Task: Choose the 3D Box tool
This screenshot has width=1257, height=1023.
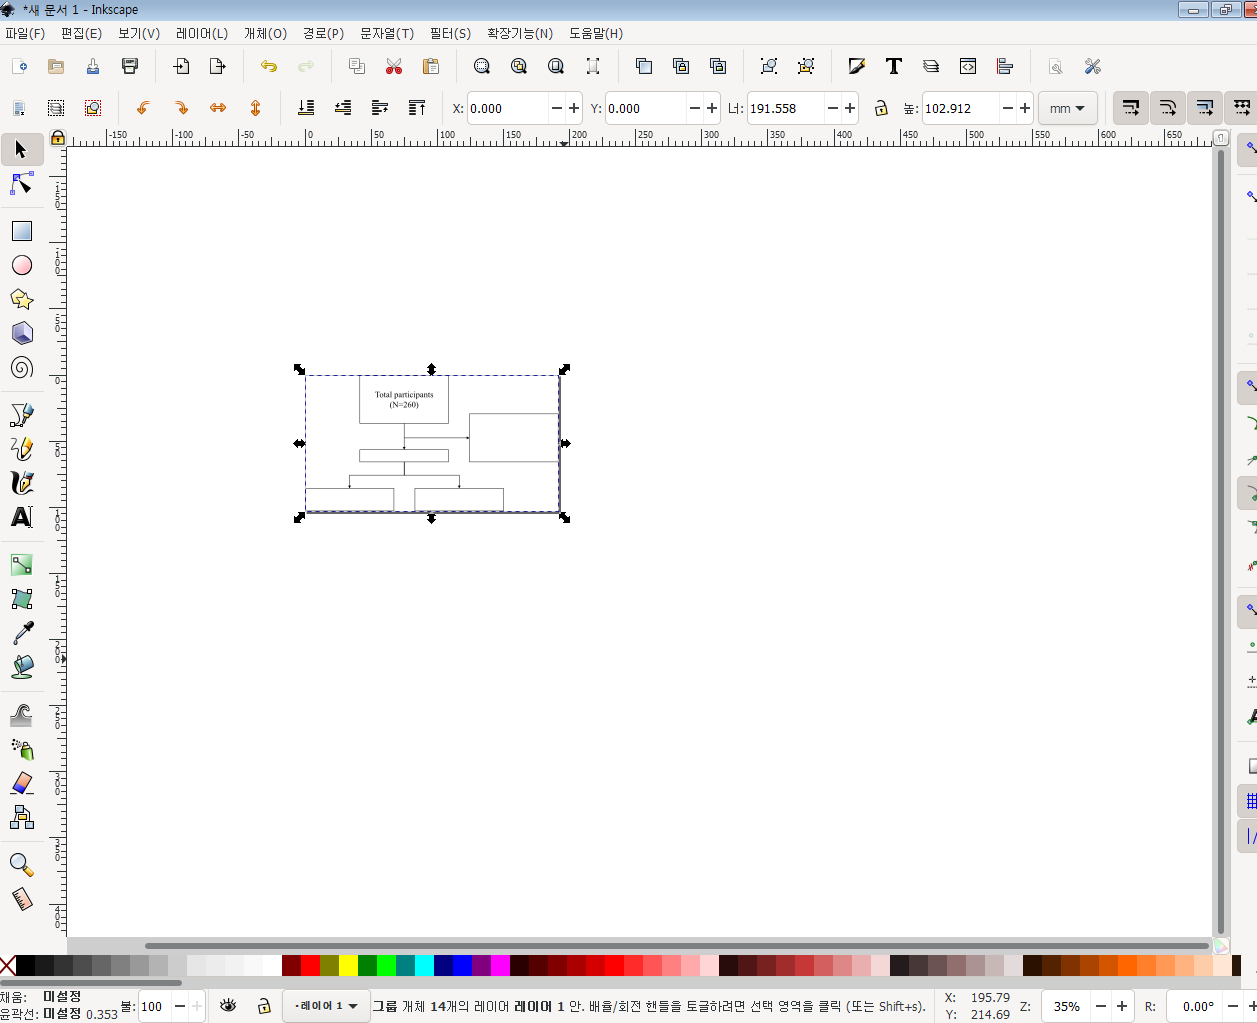Action: (x=21, y=333)
